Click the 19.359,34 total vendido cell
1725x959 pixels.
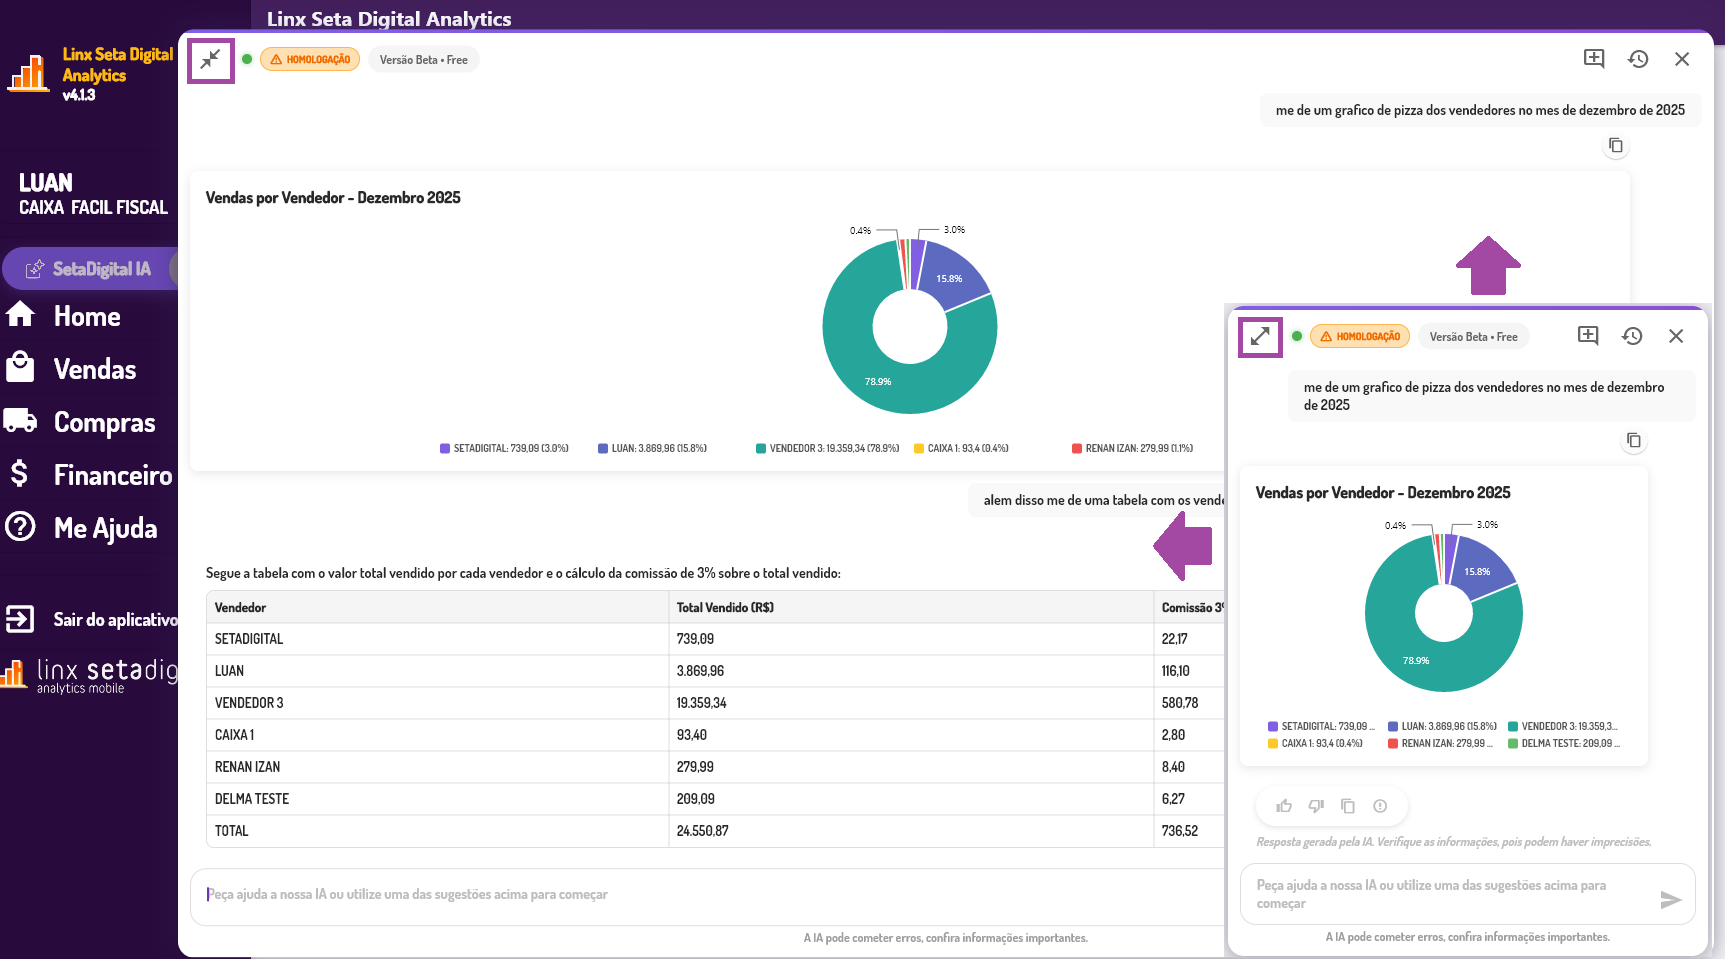pyautogui.click(x=911, y=703)
